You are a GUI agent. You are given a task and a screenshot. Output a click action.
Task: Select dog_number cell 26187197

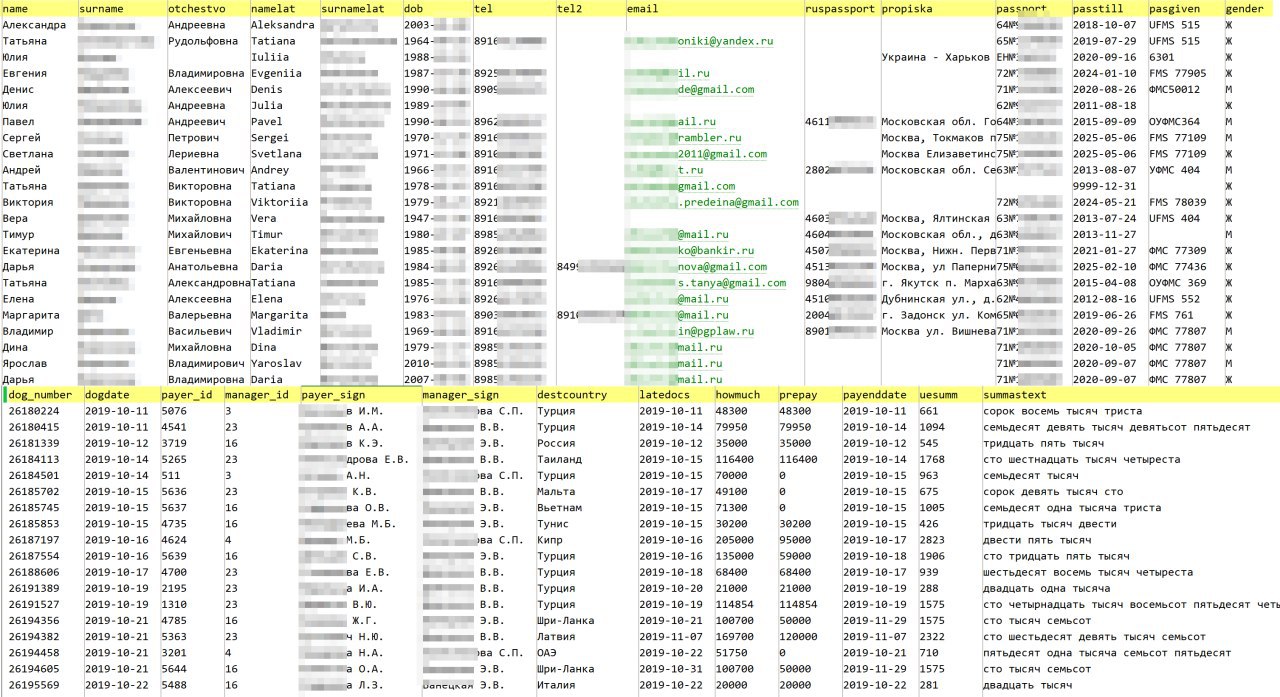tap(34, 540)
